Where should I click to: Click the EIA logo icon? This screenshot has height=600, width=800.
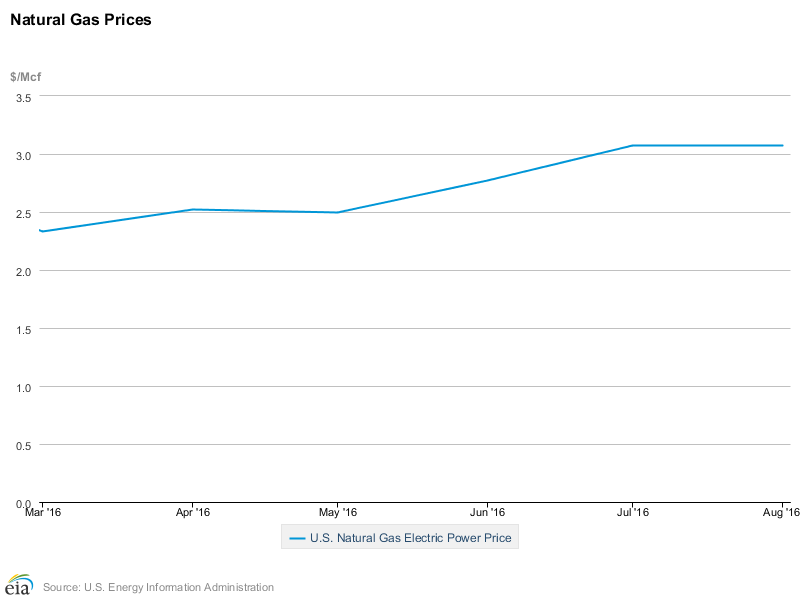pyautogui.click(x=19, y=586)
